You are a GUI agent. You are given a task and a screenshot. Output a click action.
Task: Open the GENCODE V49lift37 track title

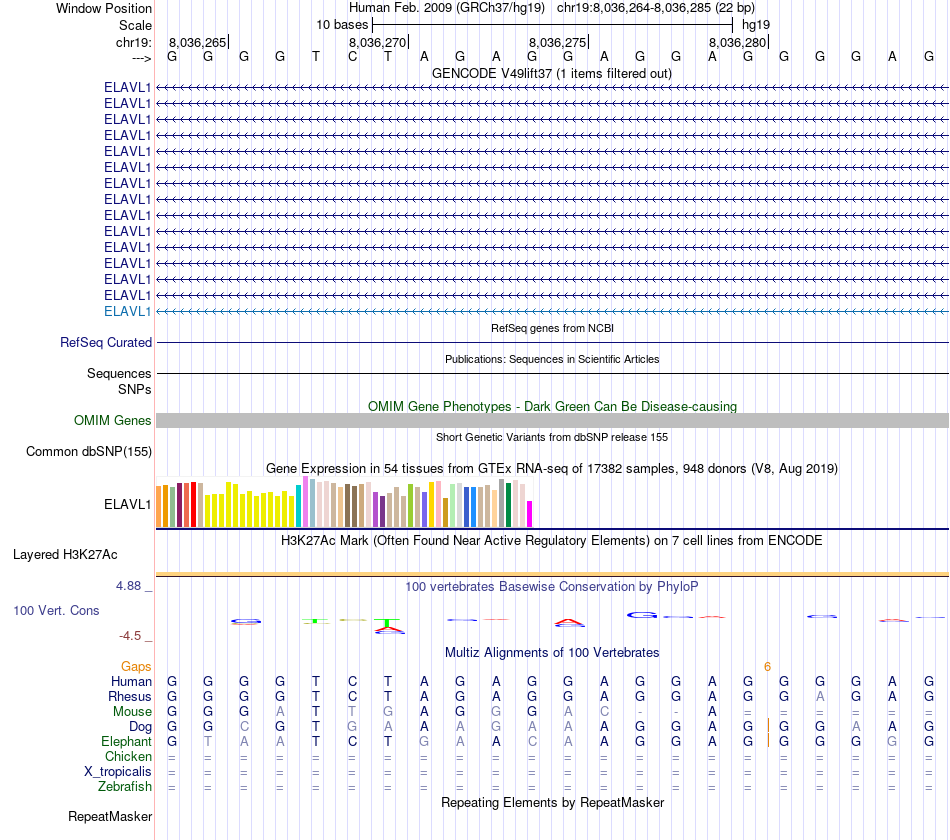coord(552,73)
